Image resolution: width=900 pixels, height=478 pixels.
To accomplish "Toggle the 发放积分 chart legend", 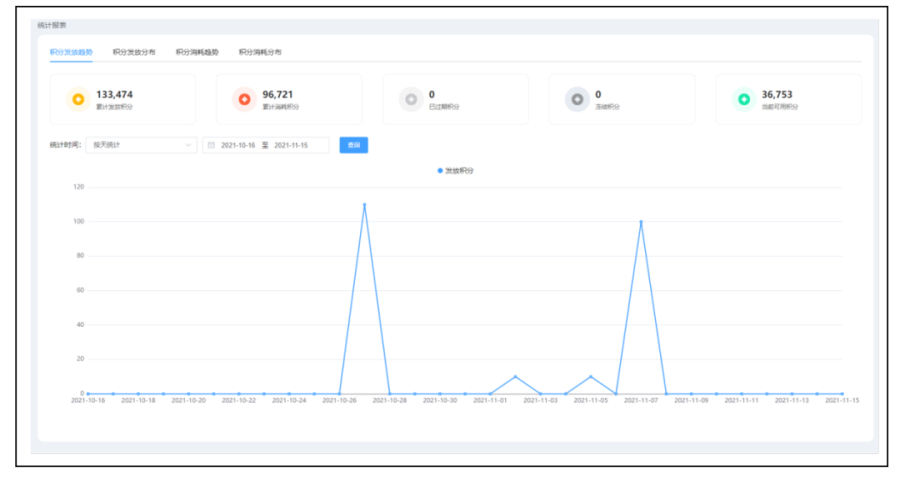I will click(x=456, y=171).
